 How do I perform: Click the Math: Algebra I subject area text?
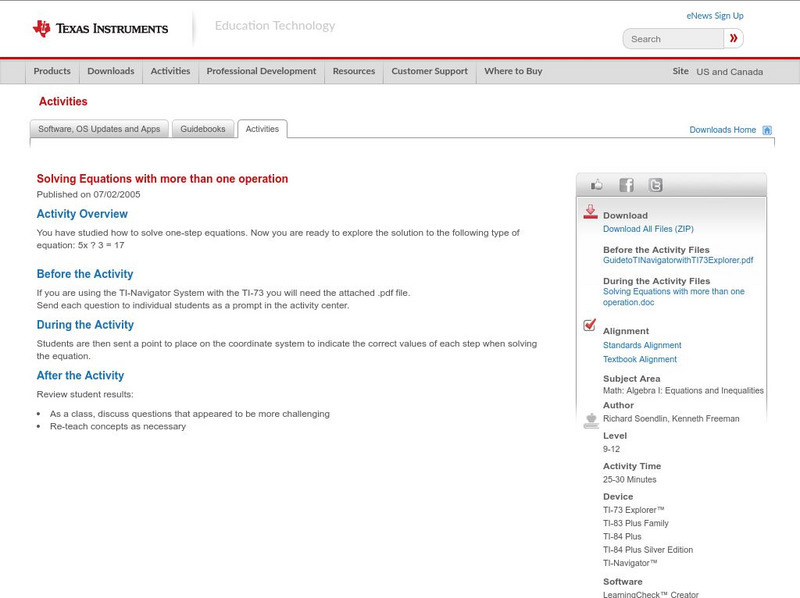683,391
